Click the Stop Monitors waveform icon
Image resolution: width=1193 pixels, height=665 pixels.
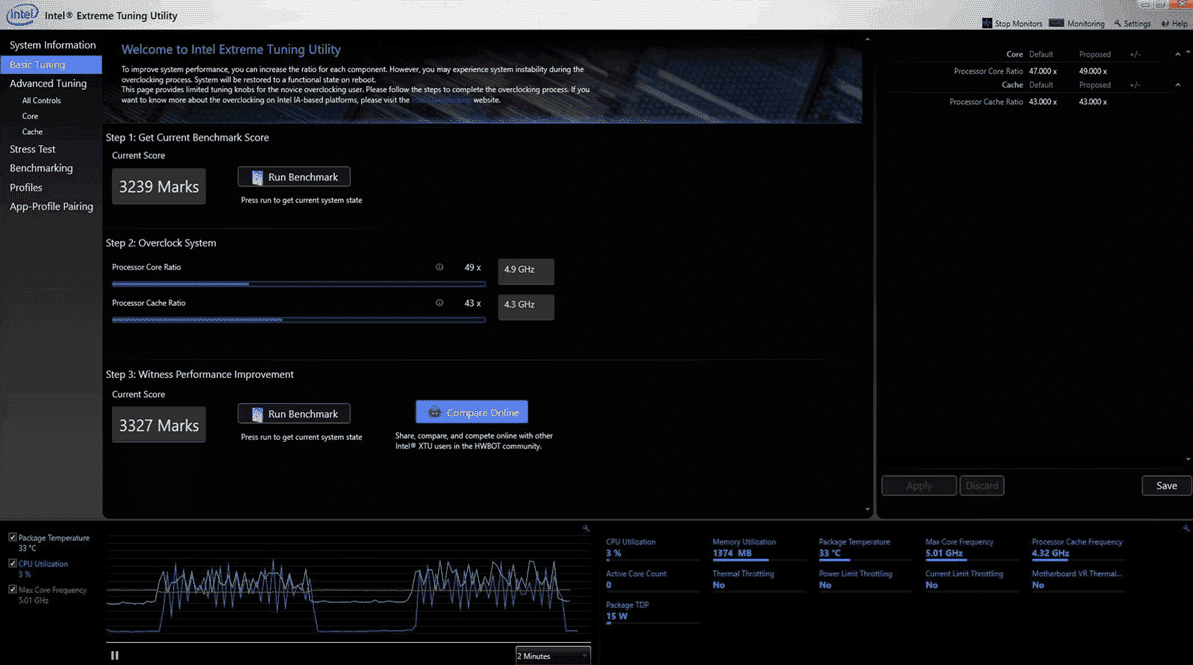(987, 24)
